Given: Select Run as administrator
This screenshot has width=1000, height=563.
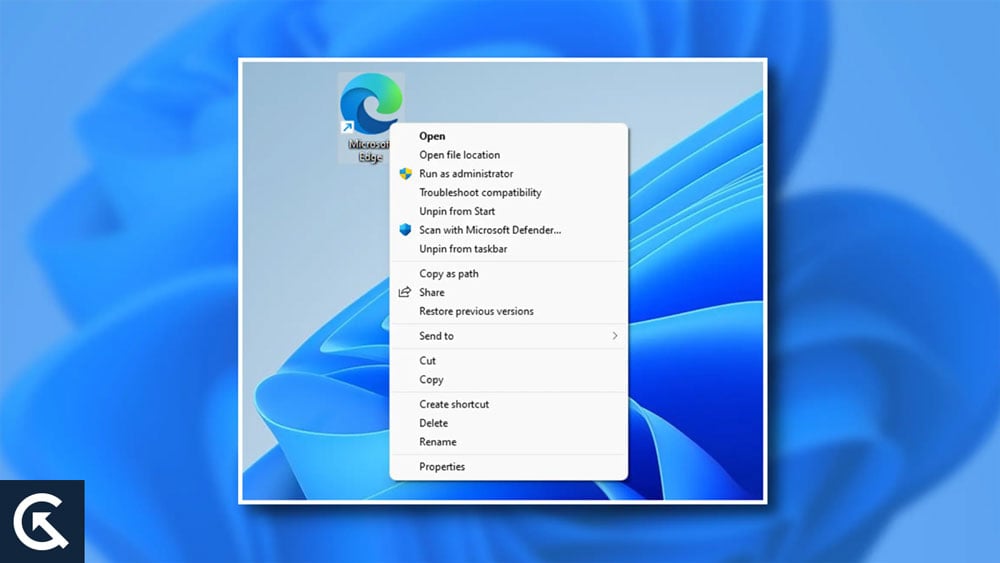Looking at the screenshot, I should pos(466,174).
